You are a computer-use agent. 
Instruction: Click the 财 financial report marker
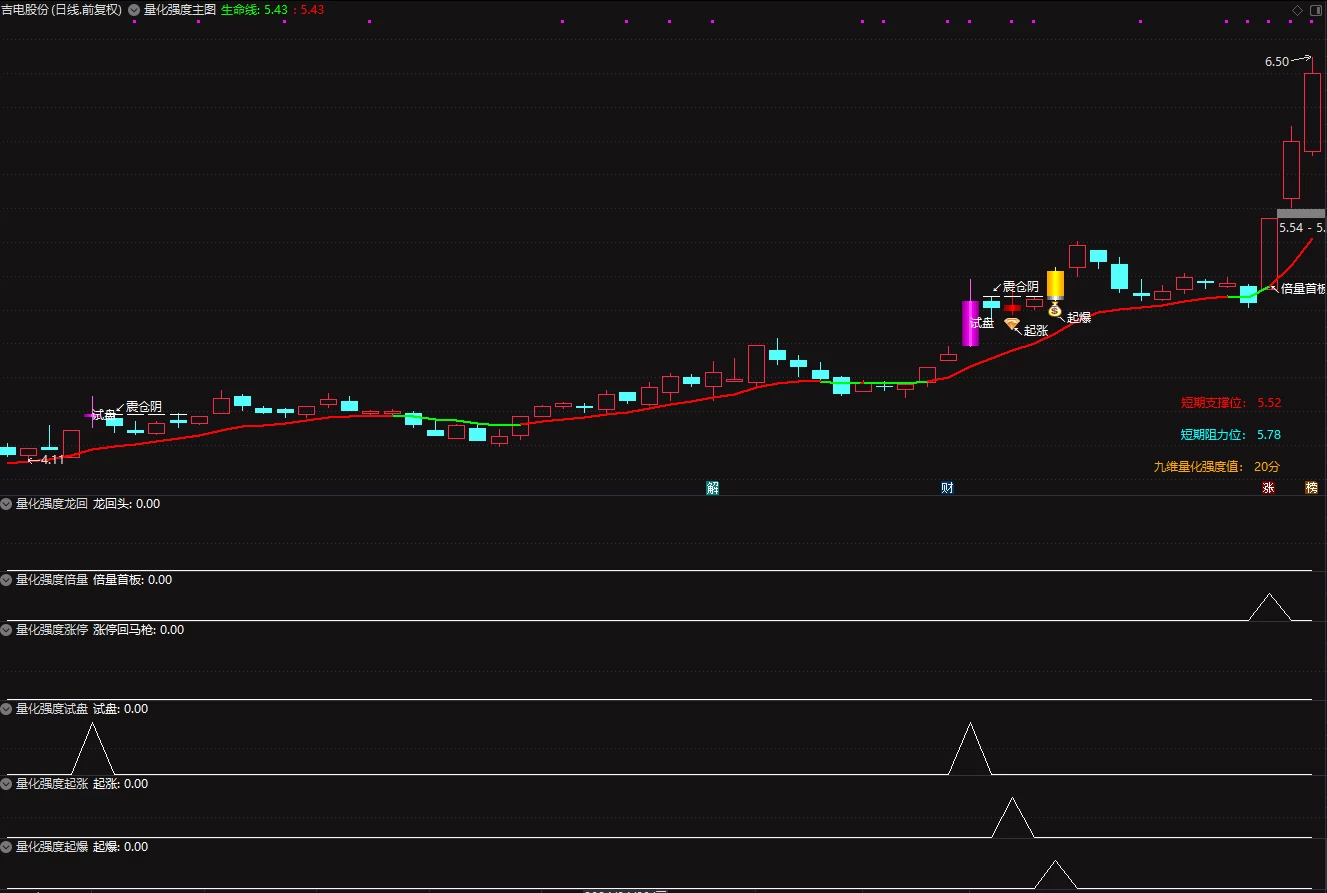947,488
